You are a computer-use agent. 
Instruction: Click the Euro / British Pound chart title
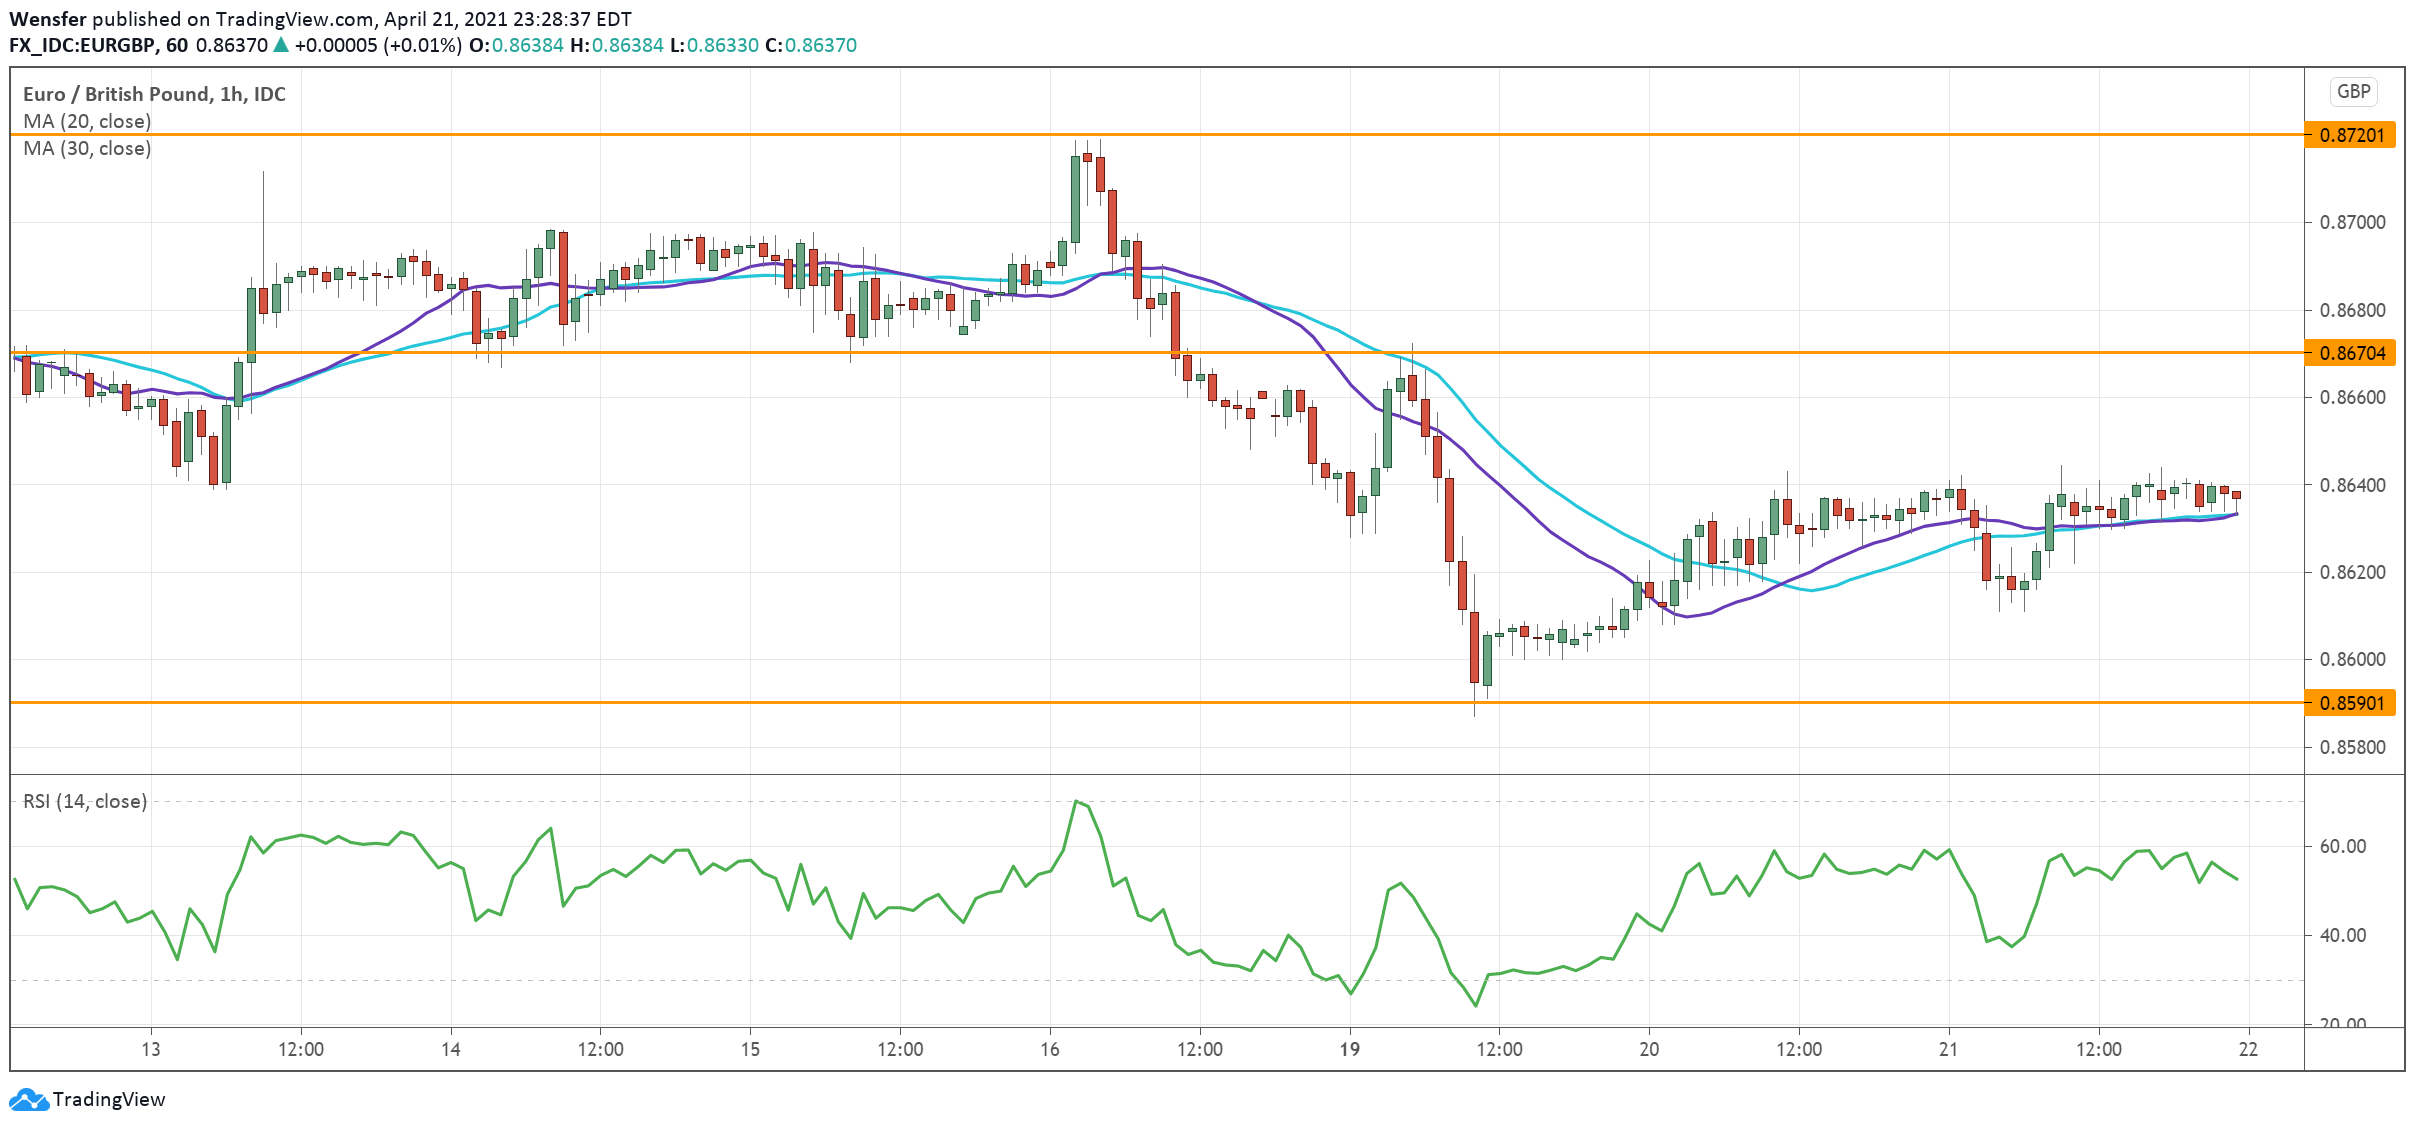154,94
